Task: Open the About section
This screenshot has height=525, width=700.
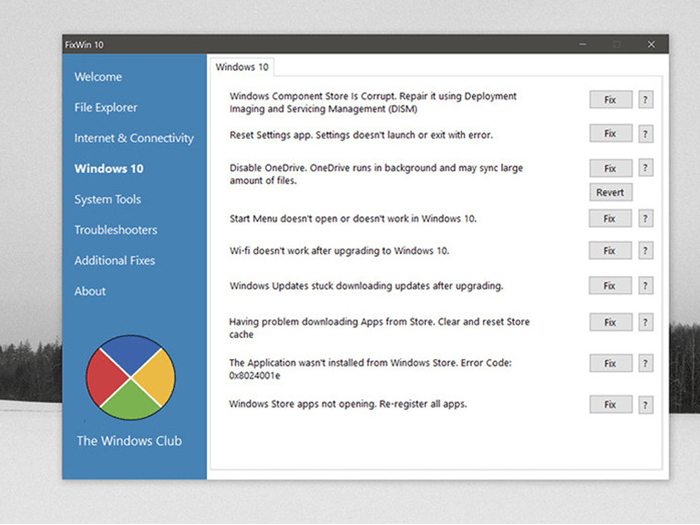Action: point(90,291)
